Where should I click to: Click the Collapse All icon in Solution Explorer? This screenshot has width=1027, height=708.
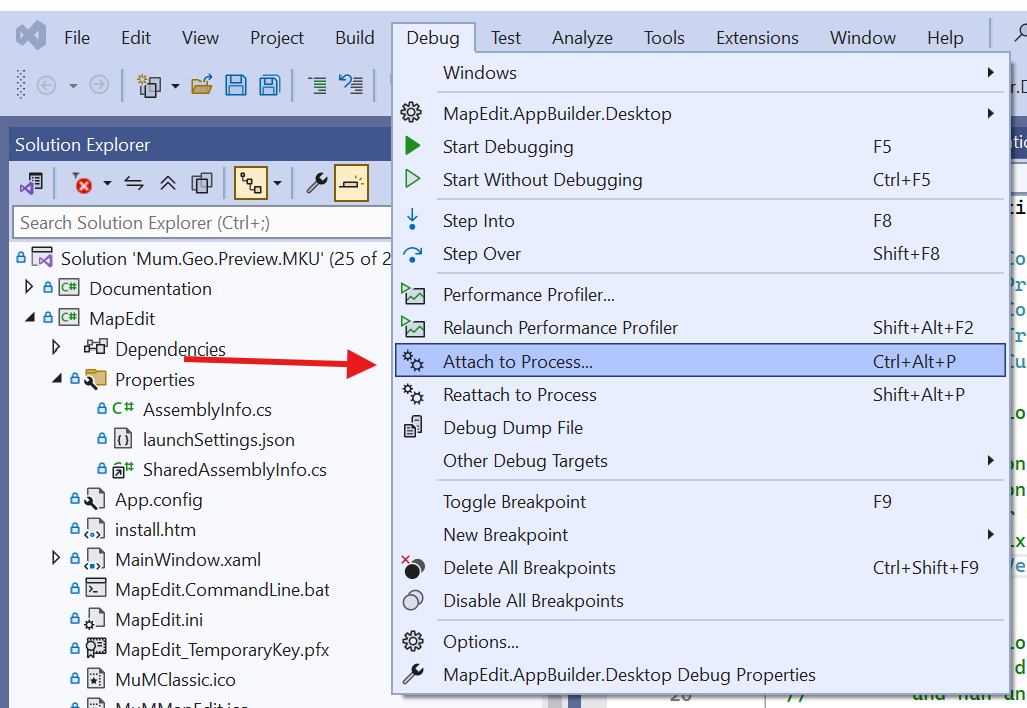coord(168,183)
